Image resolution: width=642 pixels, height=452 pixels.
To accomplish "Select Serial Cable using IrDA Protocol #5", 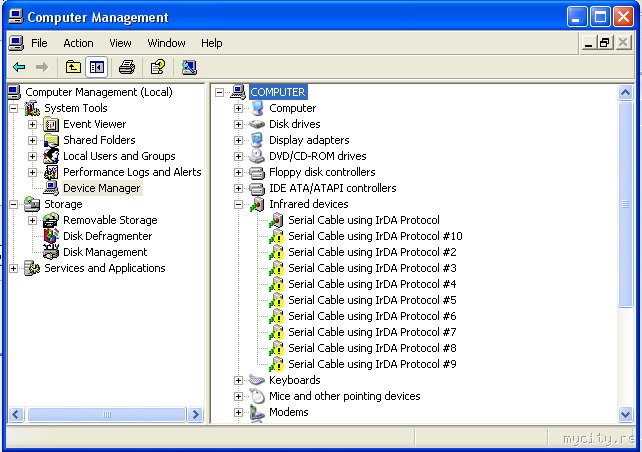I will point(372,300).
